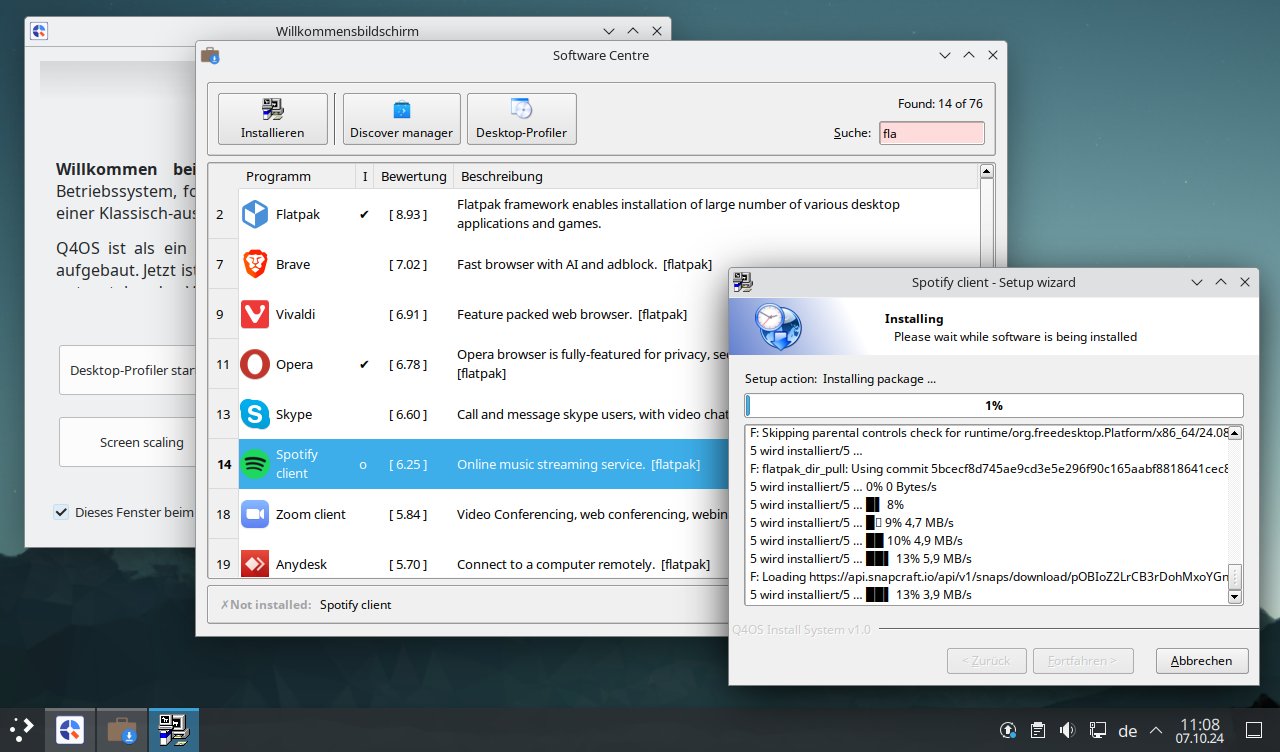Click the Willkommensbildschirm title bar icon
The image size is (1280, 752).
click(x=38, y=31)
